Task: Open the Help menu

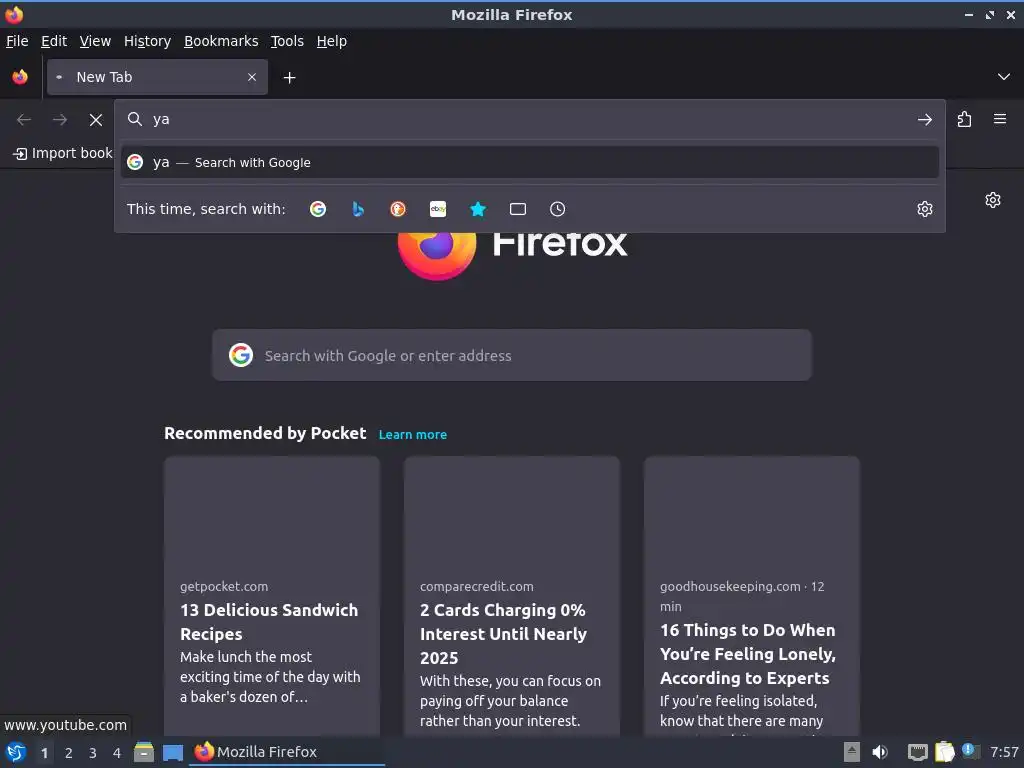Action: [332, 41]
